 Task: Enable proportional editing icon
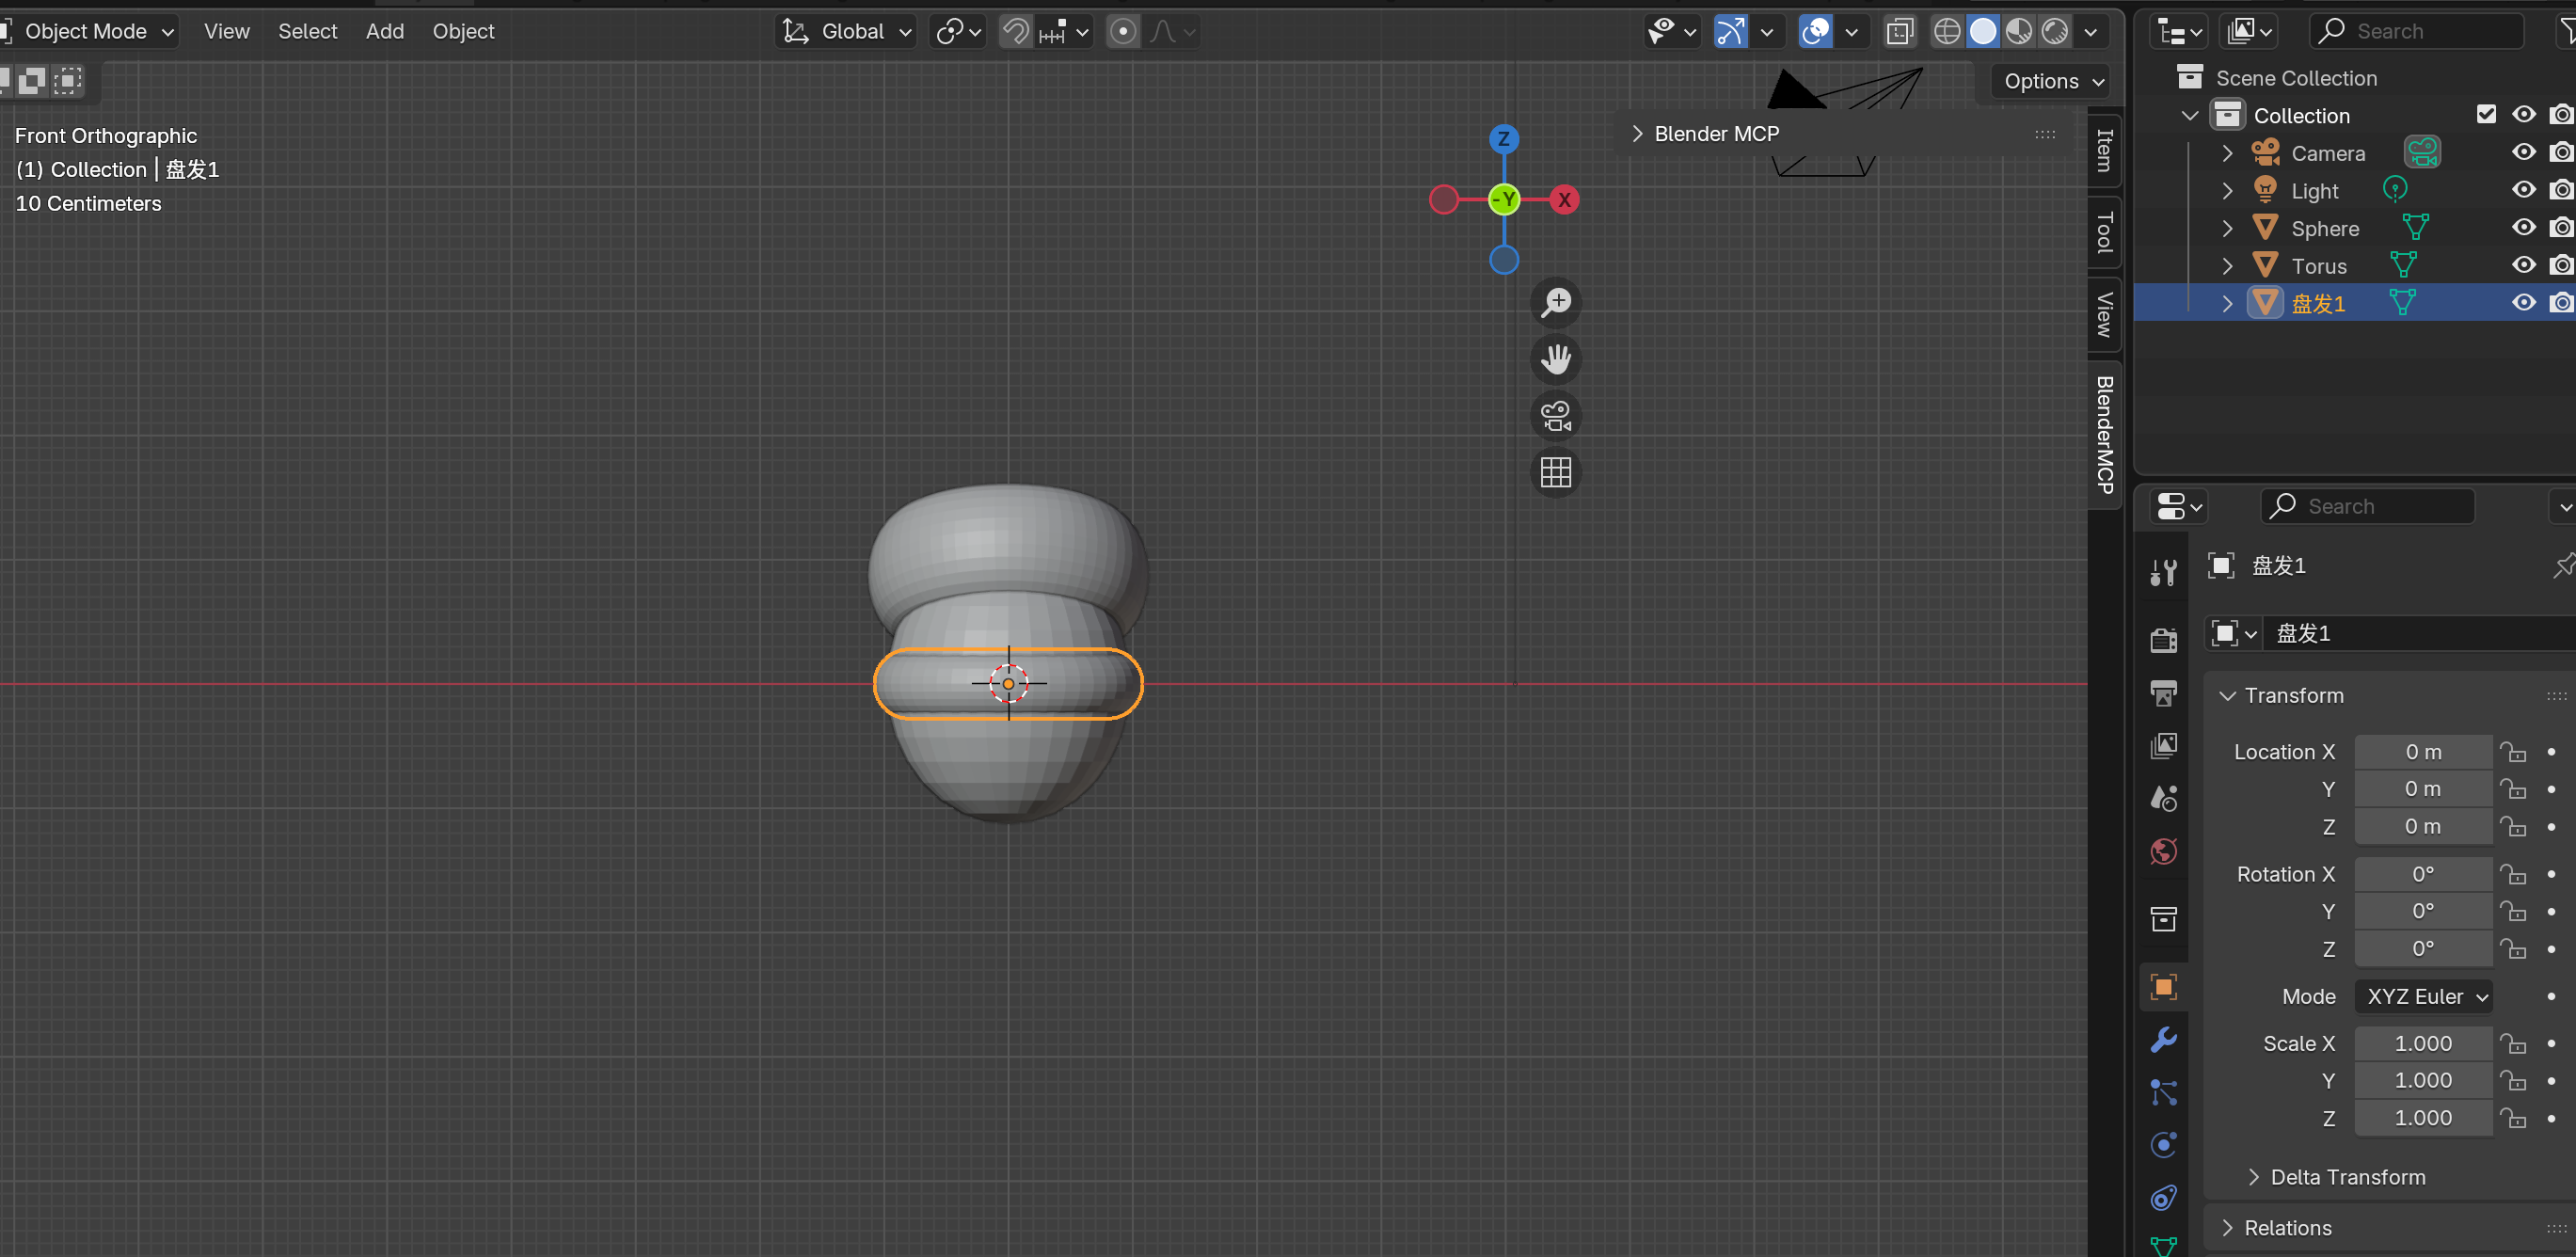(1123, 32)
